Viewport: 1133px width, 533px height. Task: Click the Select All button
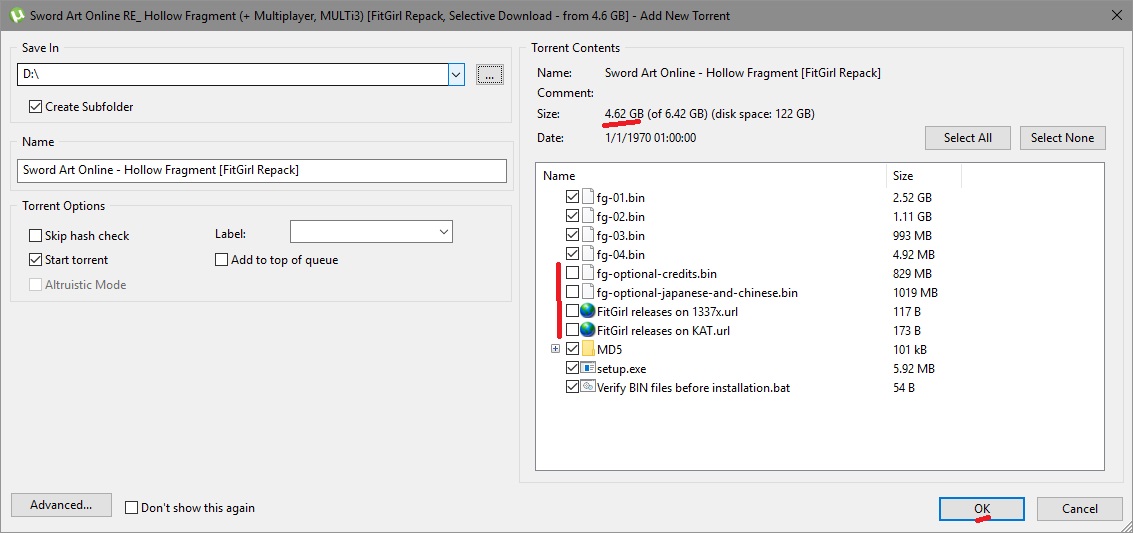[968, 138]
